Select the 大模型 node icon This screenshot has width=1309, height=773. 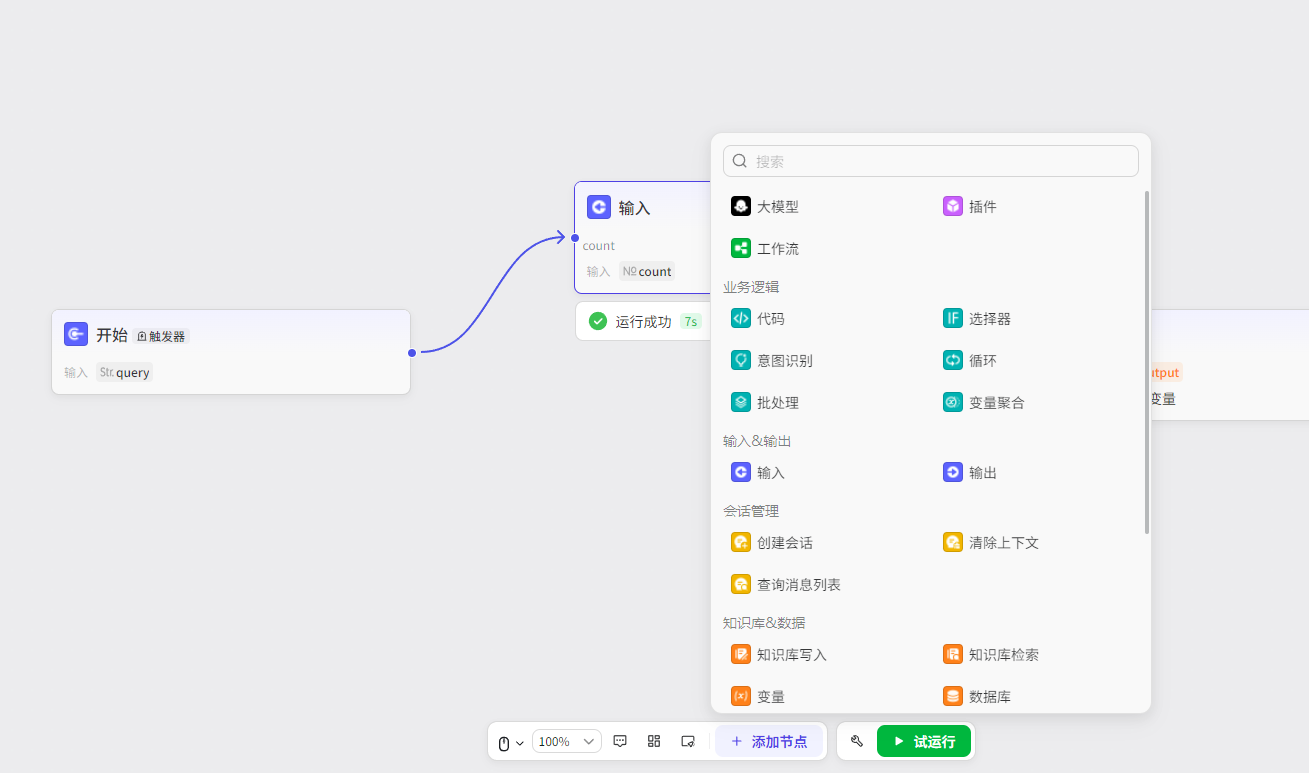point(741,207)
